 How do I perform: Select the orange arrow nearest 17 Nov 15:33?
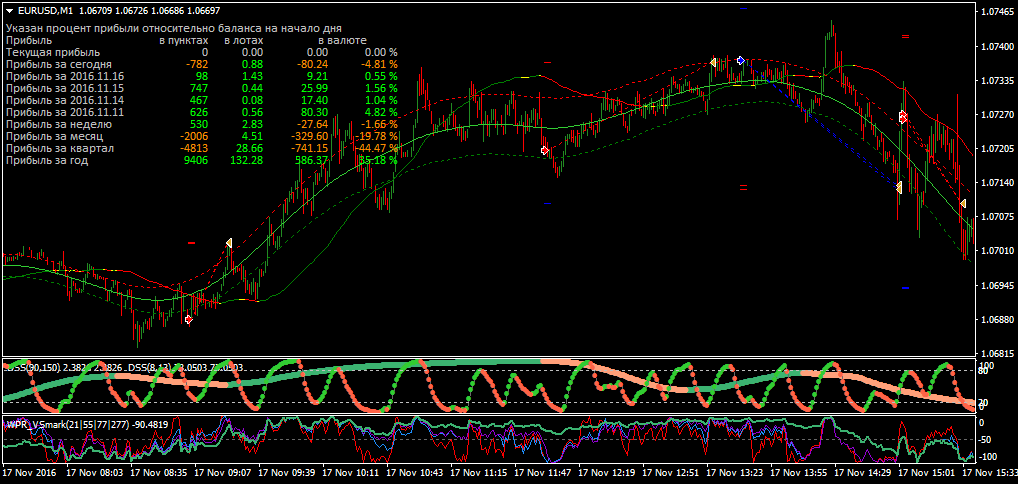click(x=962, y=204)
